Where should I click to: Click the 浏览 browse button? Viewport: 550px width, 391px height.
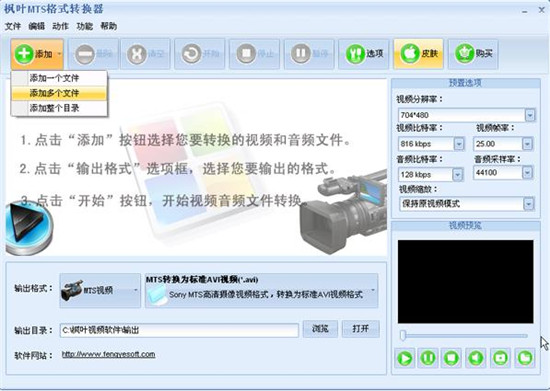click(320, 329)
